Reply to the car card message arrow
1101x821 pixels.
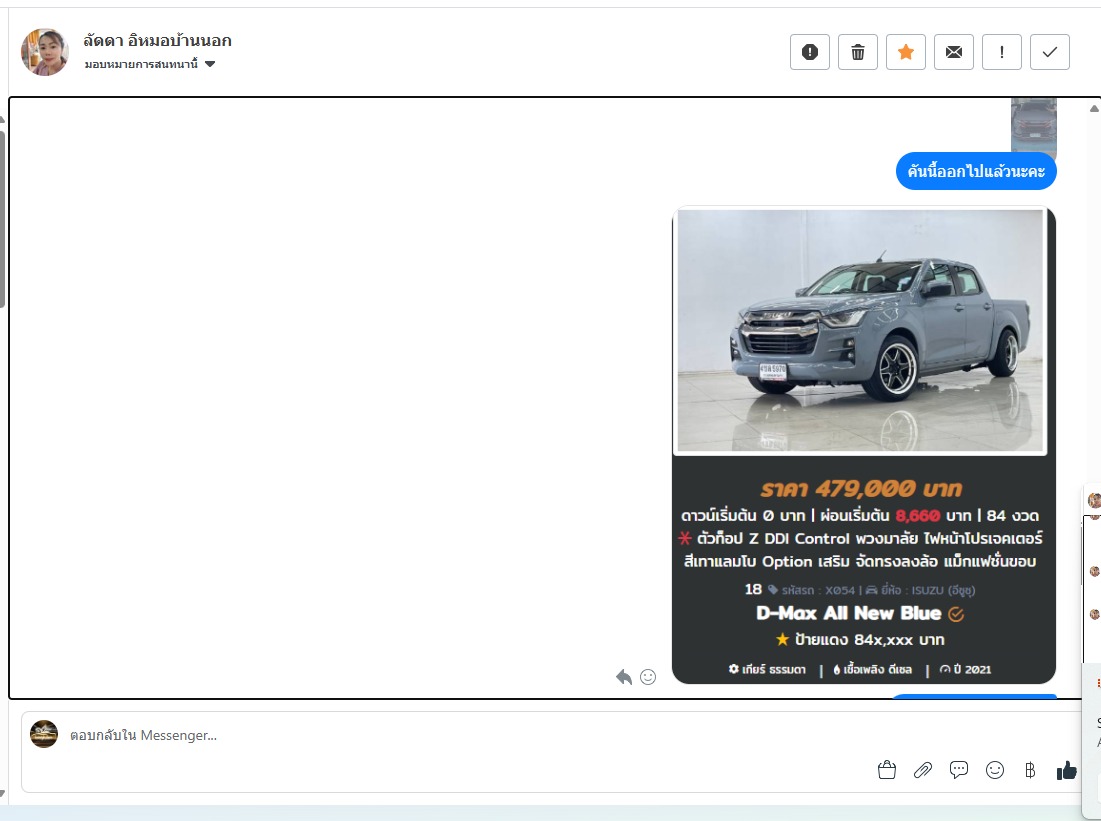tap(624, 677)
